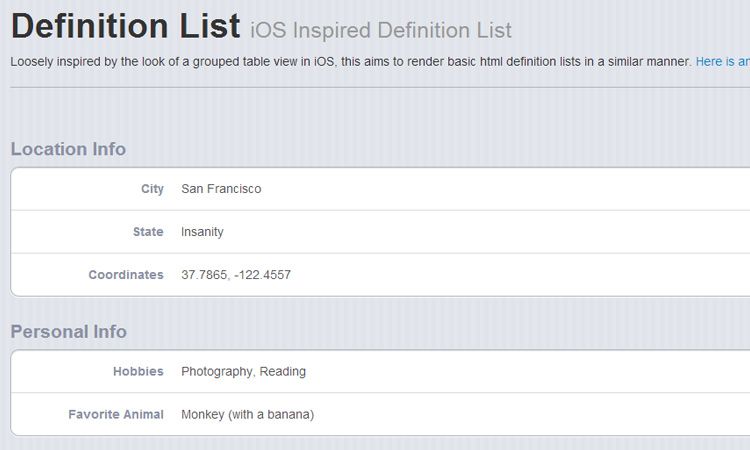The width and height of the screenshot is (750, 450).
Task: Click the word 'Photography' in Hobbies
Action: [217, 372]
